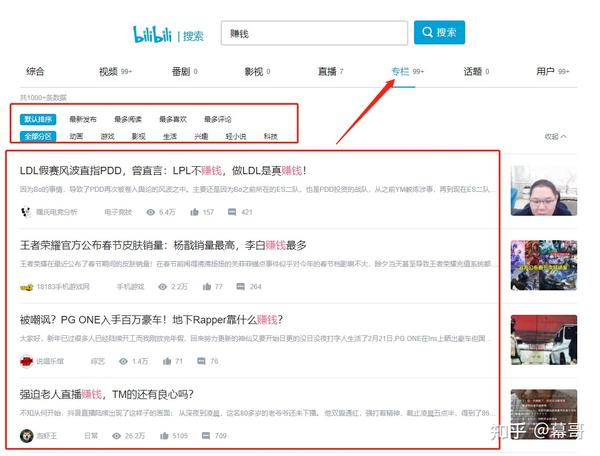Viewport: 600px width, 456px height.
Task: Switch to the 话题 tab
Action: (476, 72)
